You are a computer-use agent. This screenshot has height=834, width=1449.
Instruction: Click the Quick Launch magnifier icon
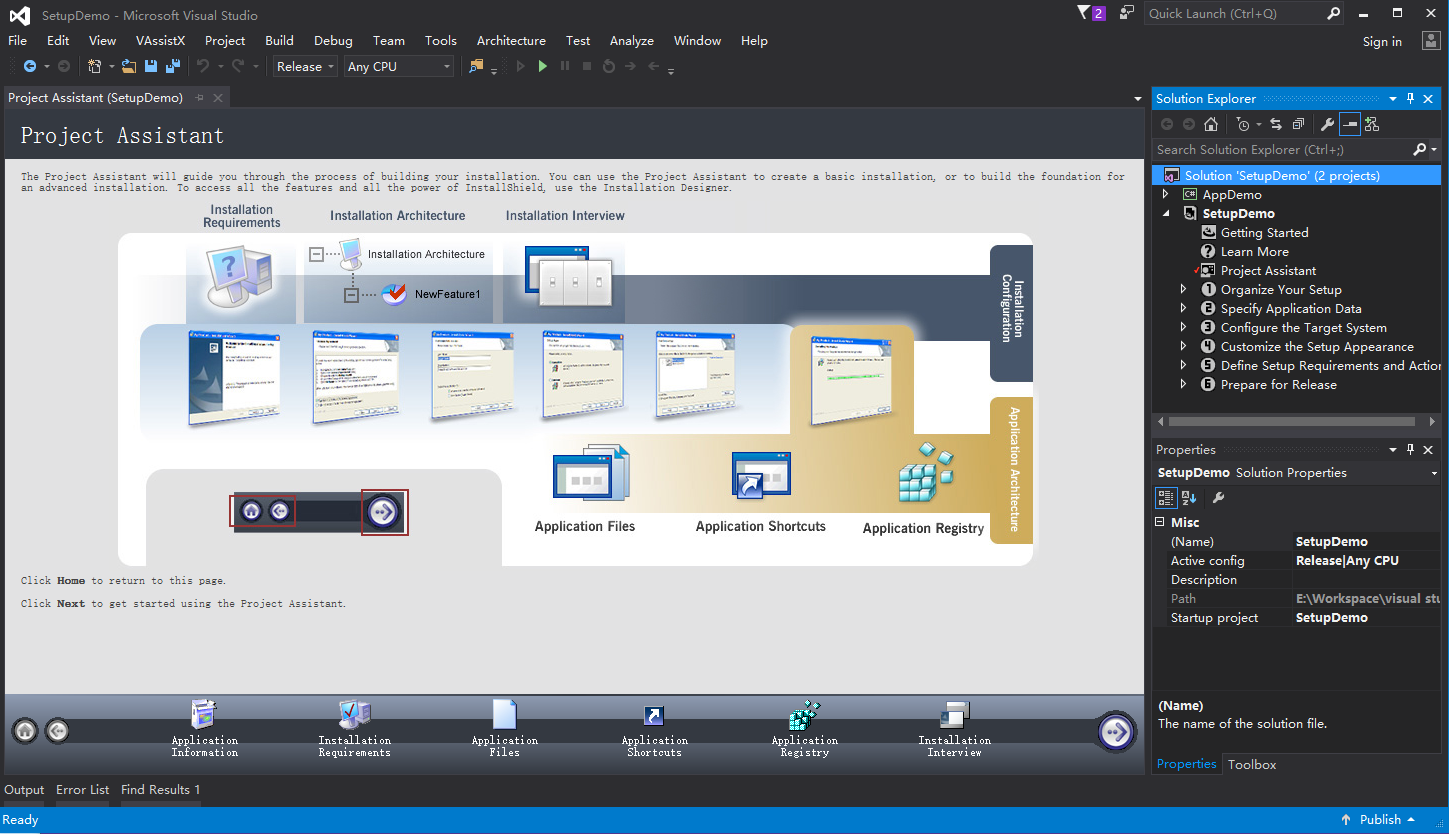click(x=1333, y=13)
